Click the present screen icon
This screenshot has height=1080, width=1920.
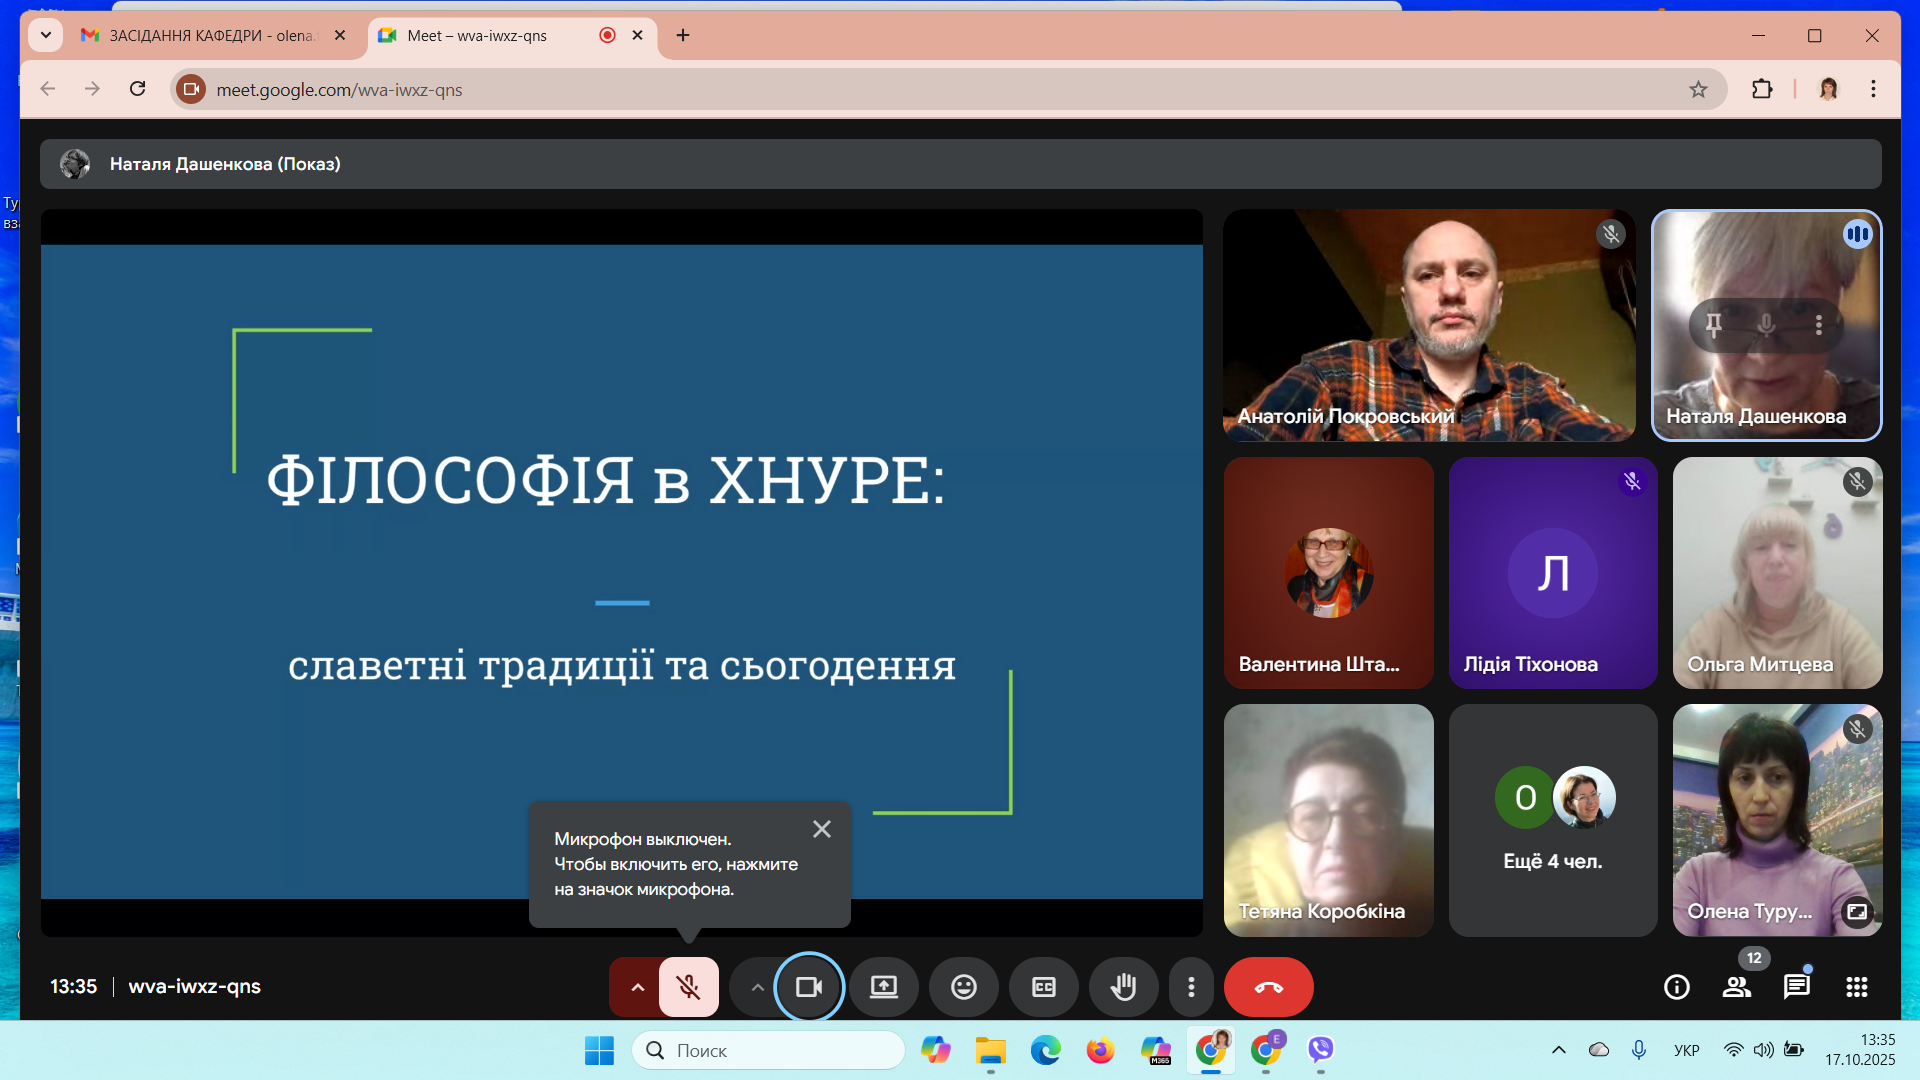point(883,987)
